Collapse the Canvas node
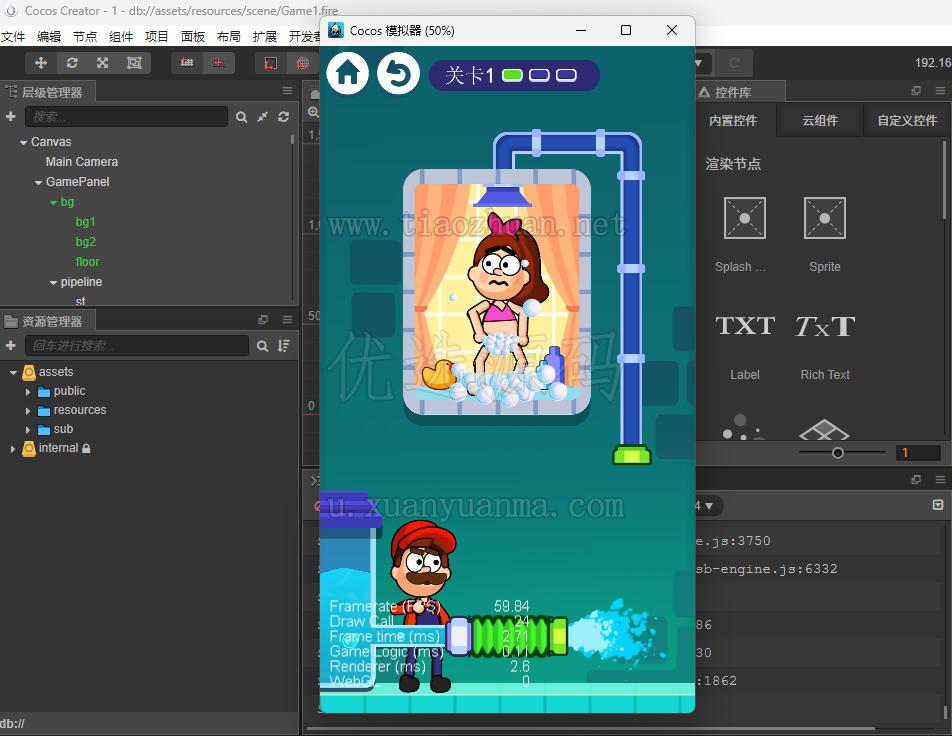This screenshot has width=952, height=736. coord(23,142)
